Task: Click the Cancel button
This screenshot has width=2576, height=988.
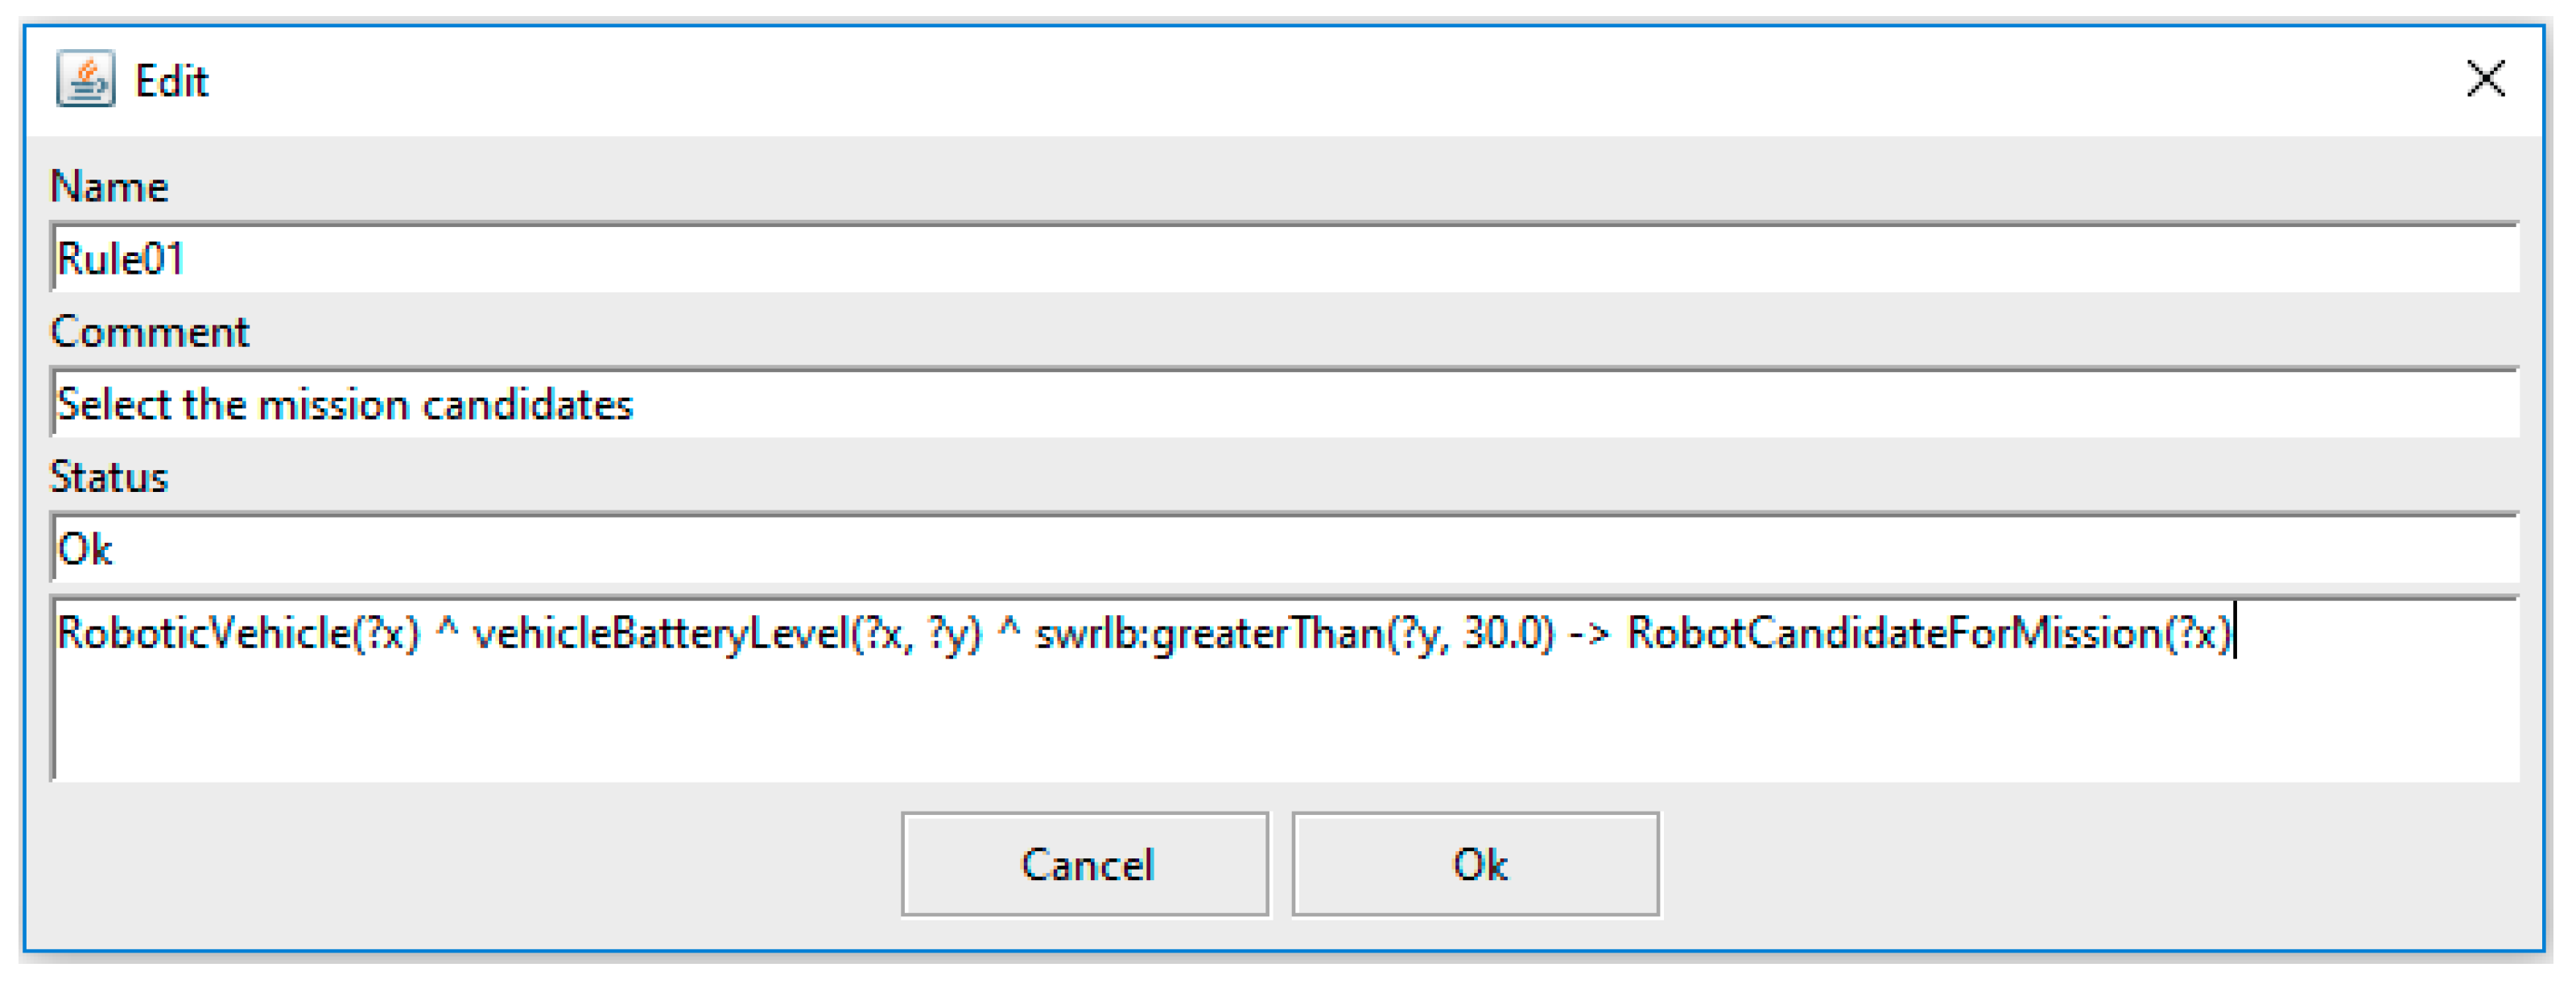Action: [x=1085, y=864]
